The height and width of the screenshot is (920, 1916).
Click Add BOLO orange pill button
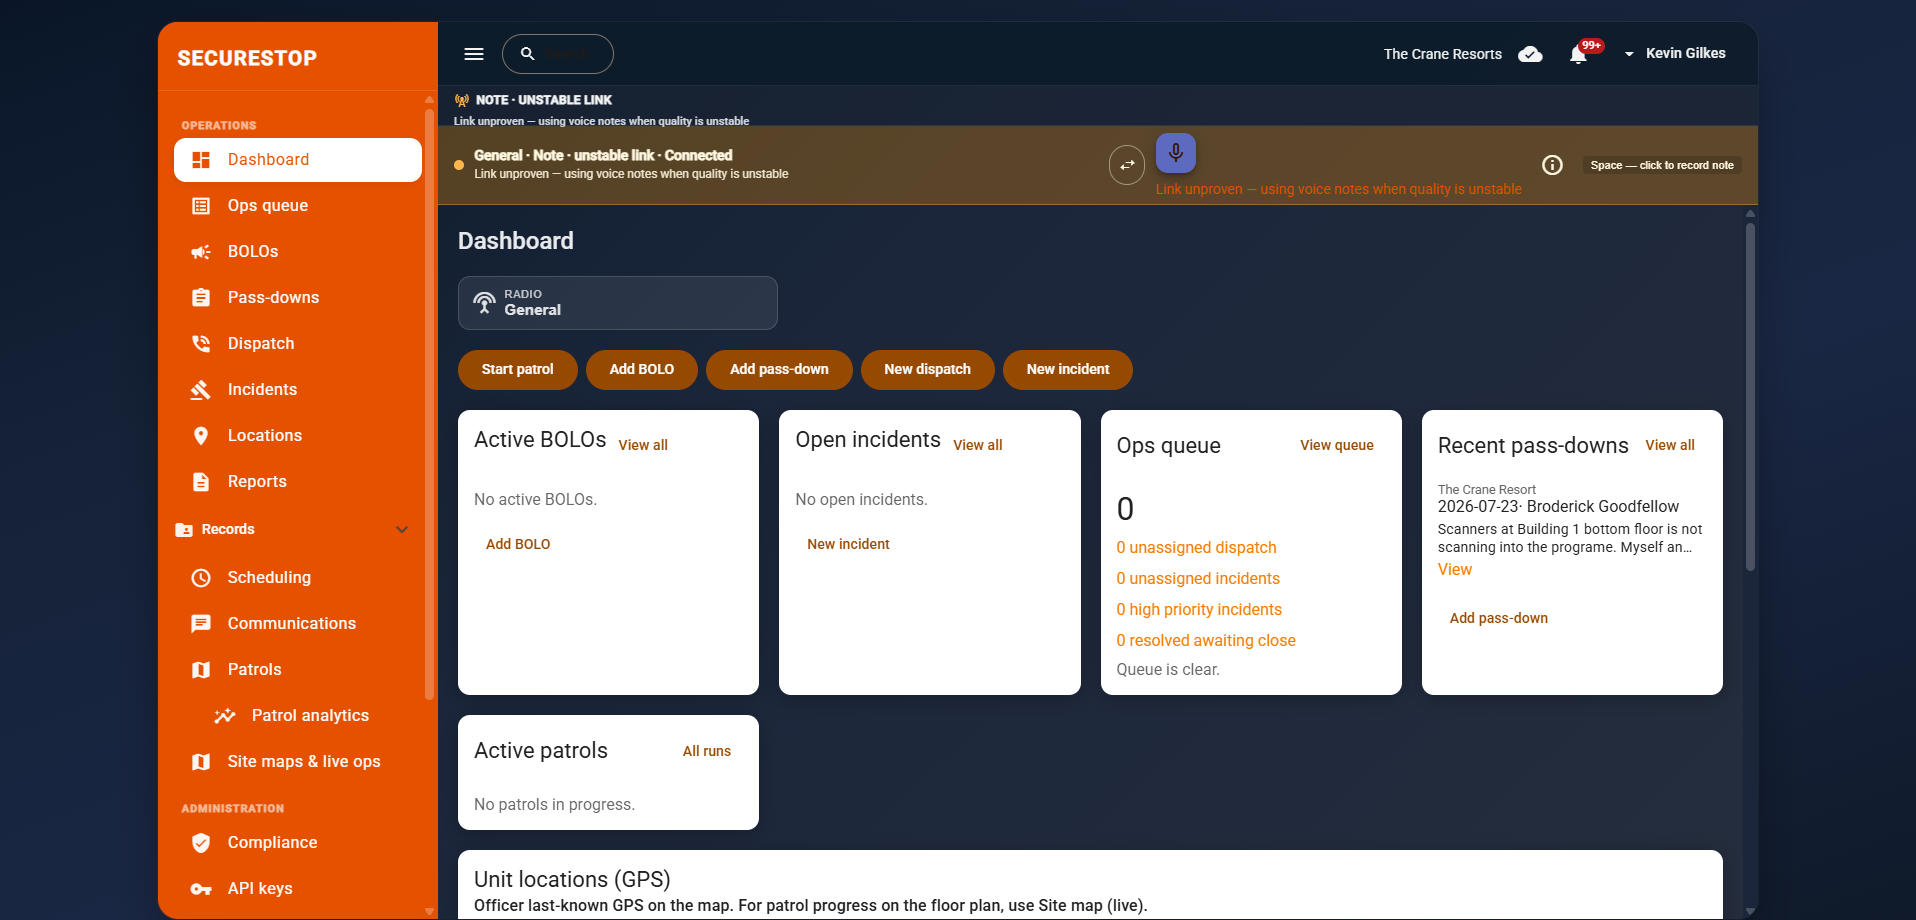tap(642, 370)
